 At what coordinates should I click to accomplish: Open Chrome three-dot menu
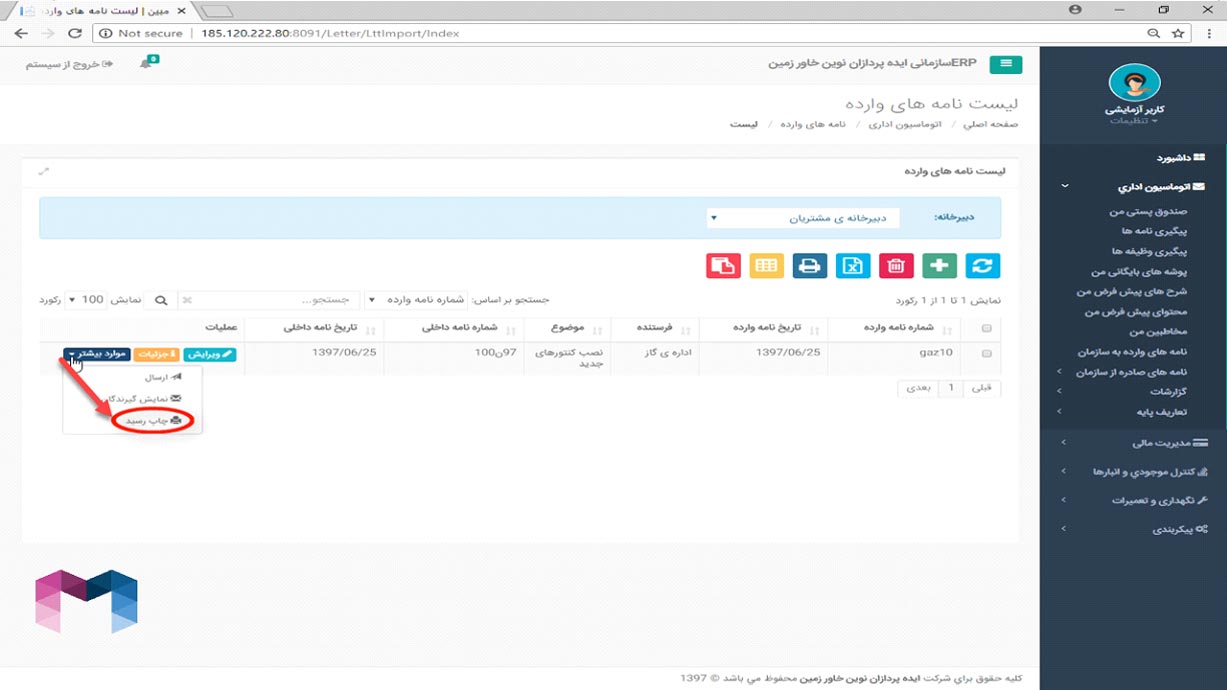coord(1208,33)
